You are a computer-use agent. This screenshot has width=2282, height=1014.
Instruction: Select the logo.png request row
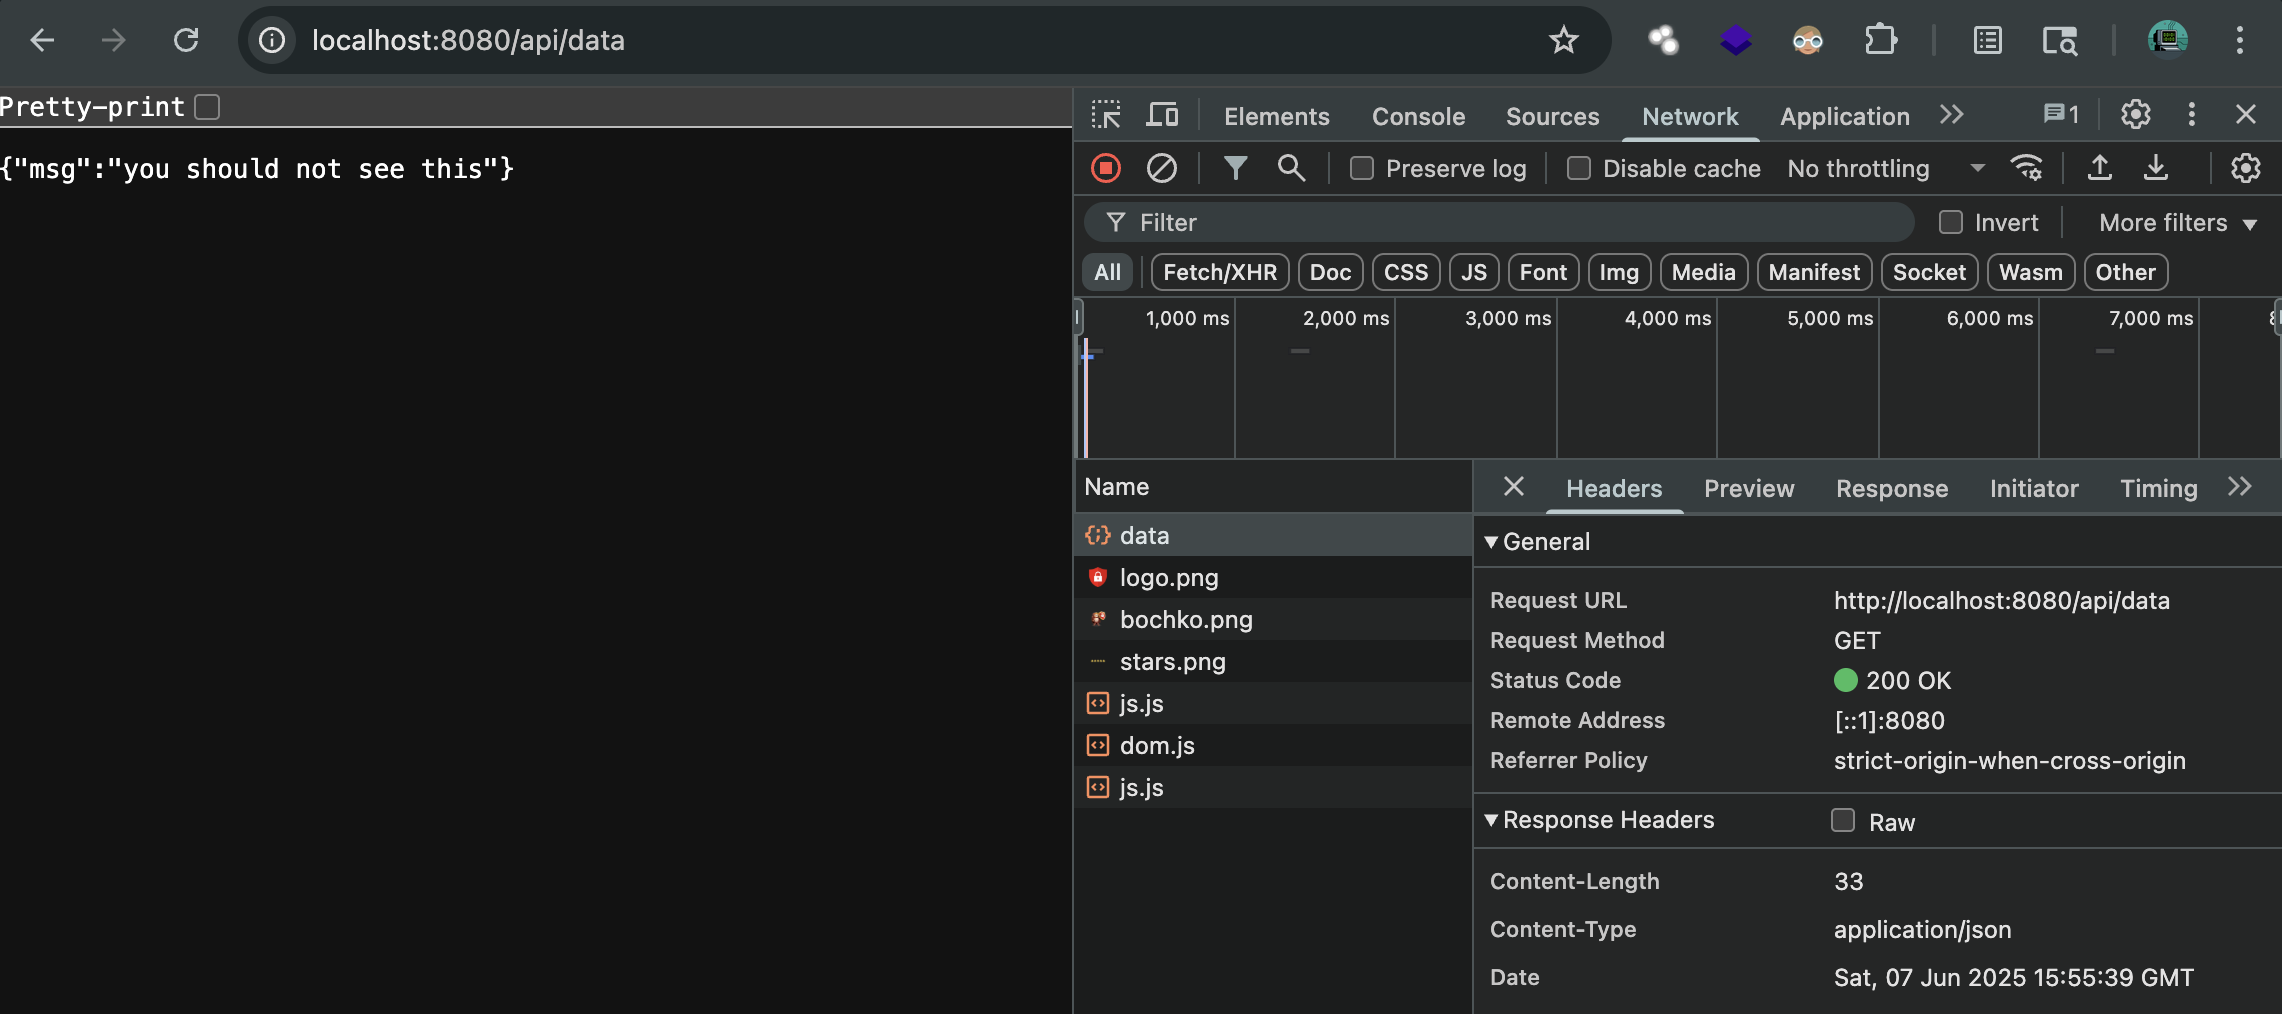click(x=1273, y=577)
